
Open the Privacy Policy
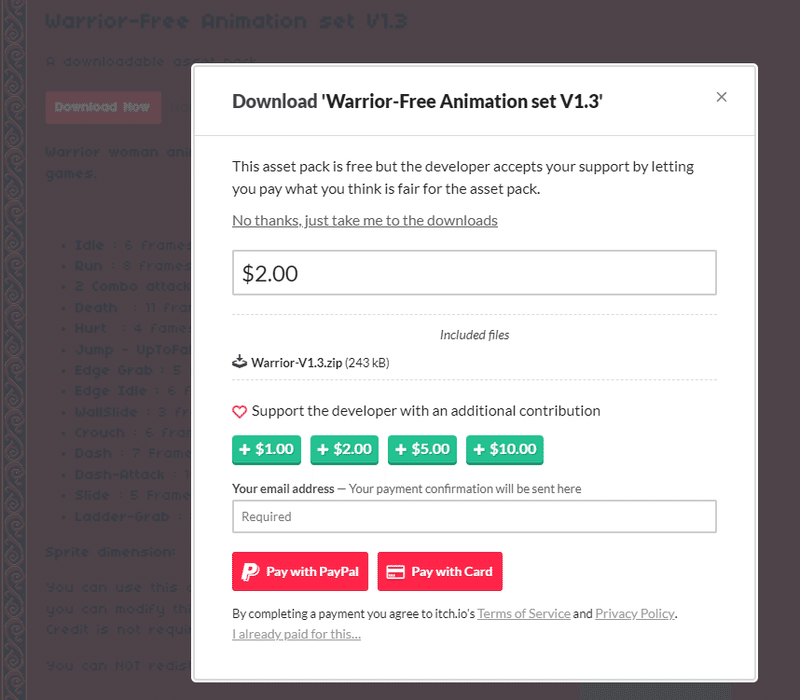(635, 613)
